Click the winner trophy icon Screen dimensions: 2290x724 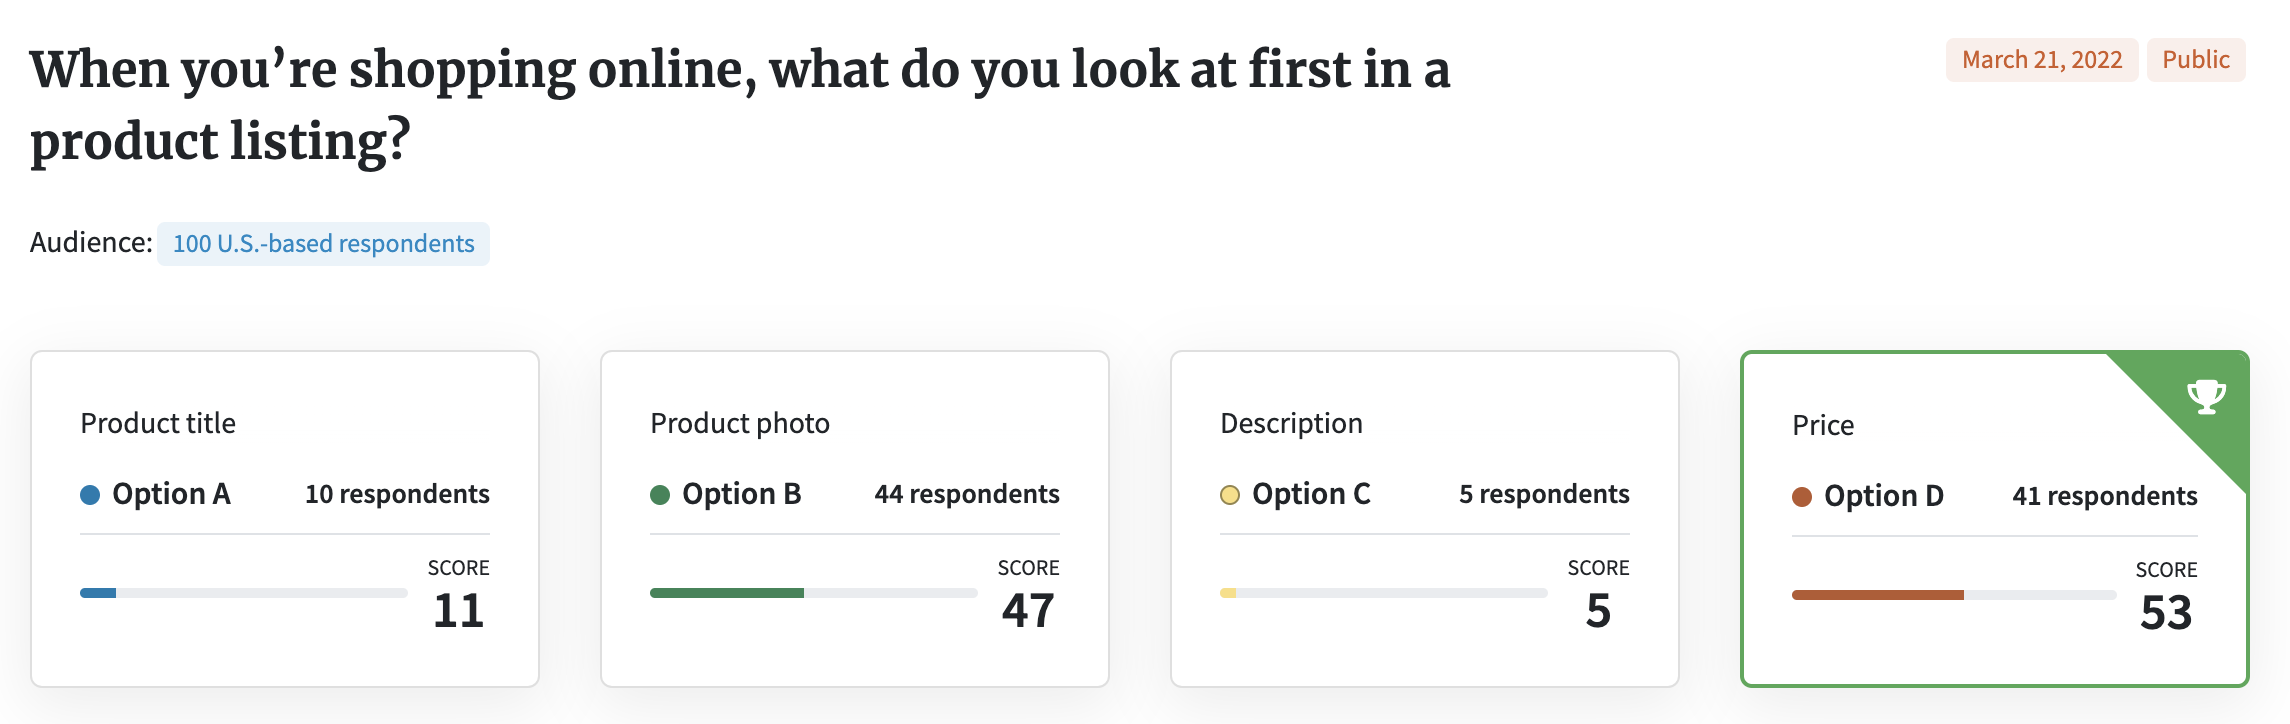(2206, 396)
